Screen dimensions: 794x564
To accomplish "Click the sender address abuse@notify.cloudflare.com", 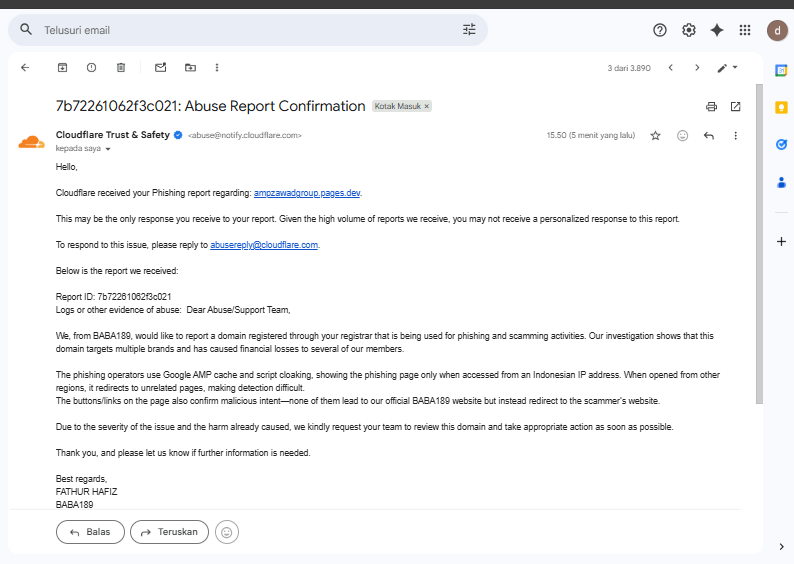I will coord(245,136).
